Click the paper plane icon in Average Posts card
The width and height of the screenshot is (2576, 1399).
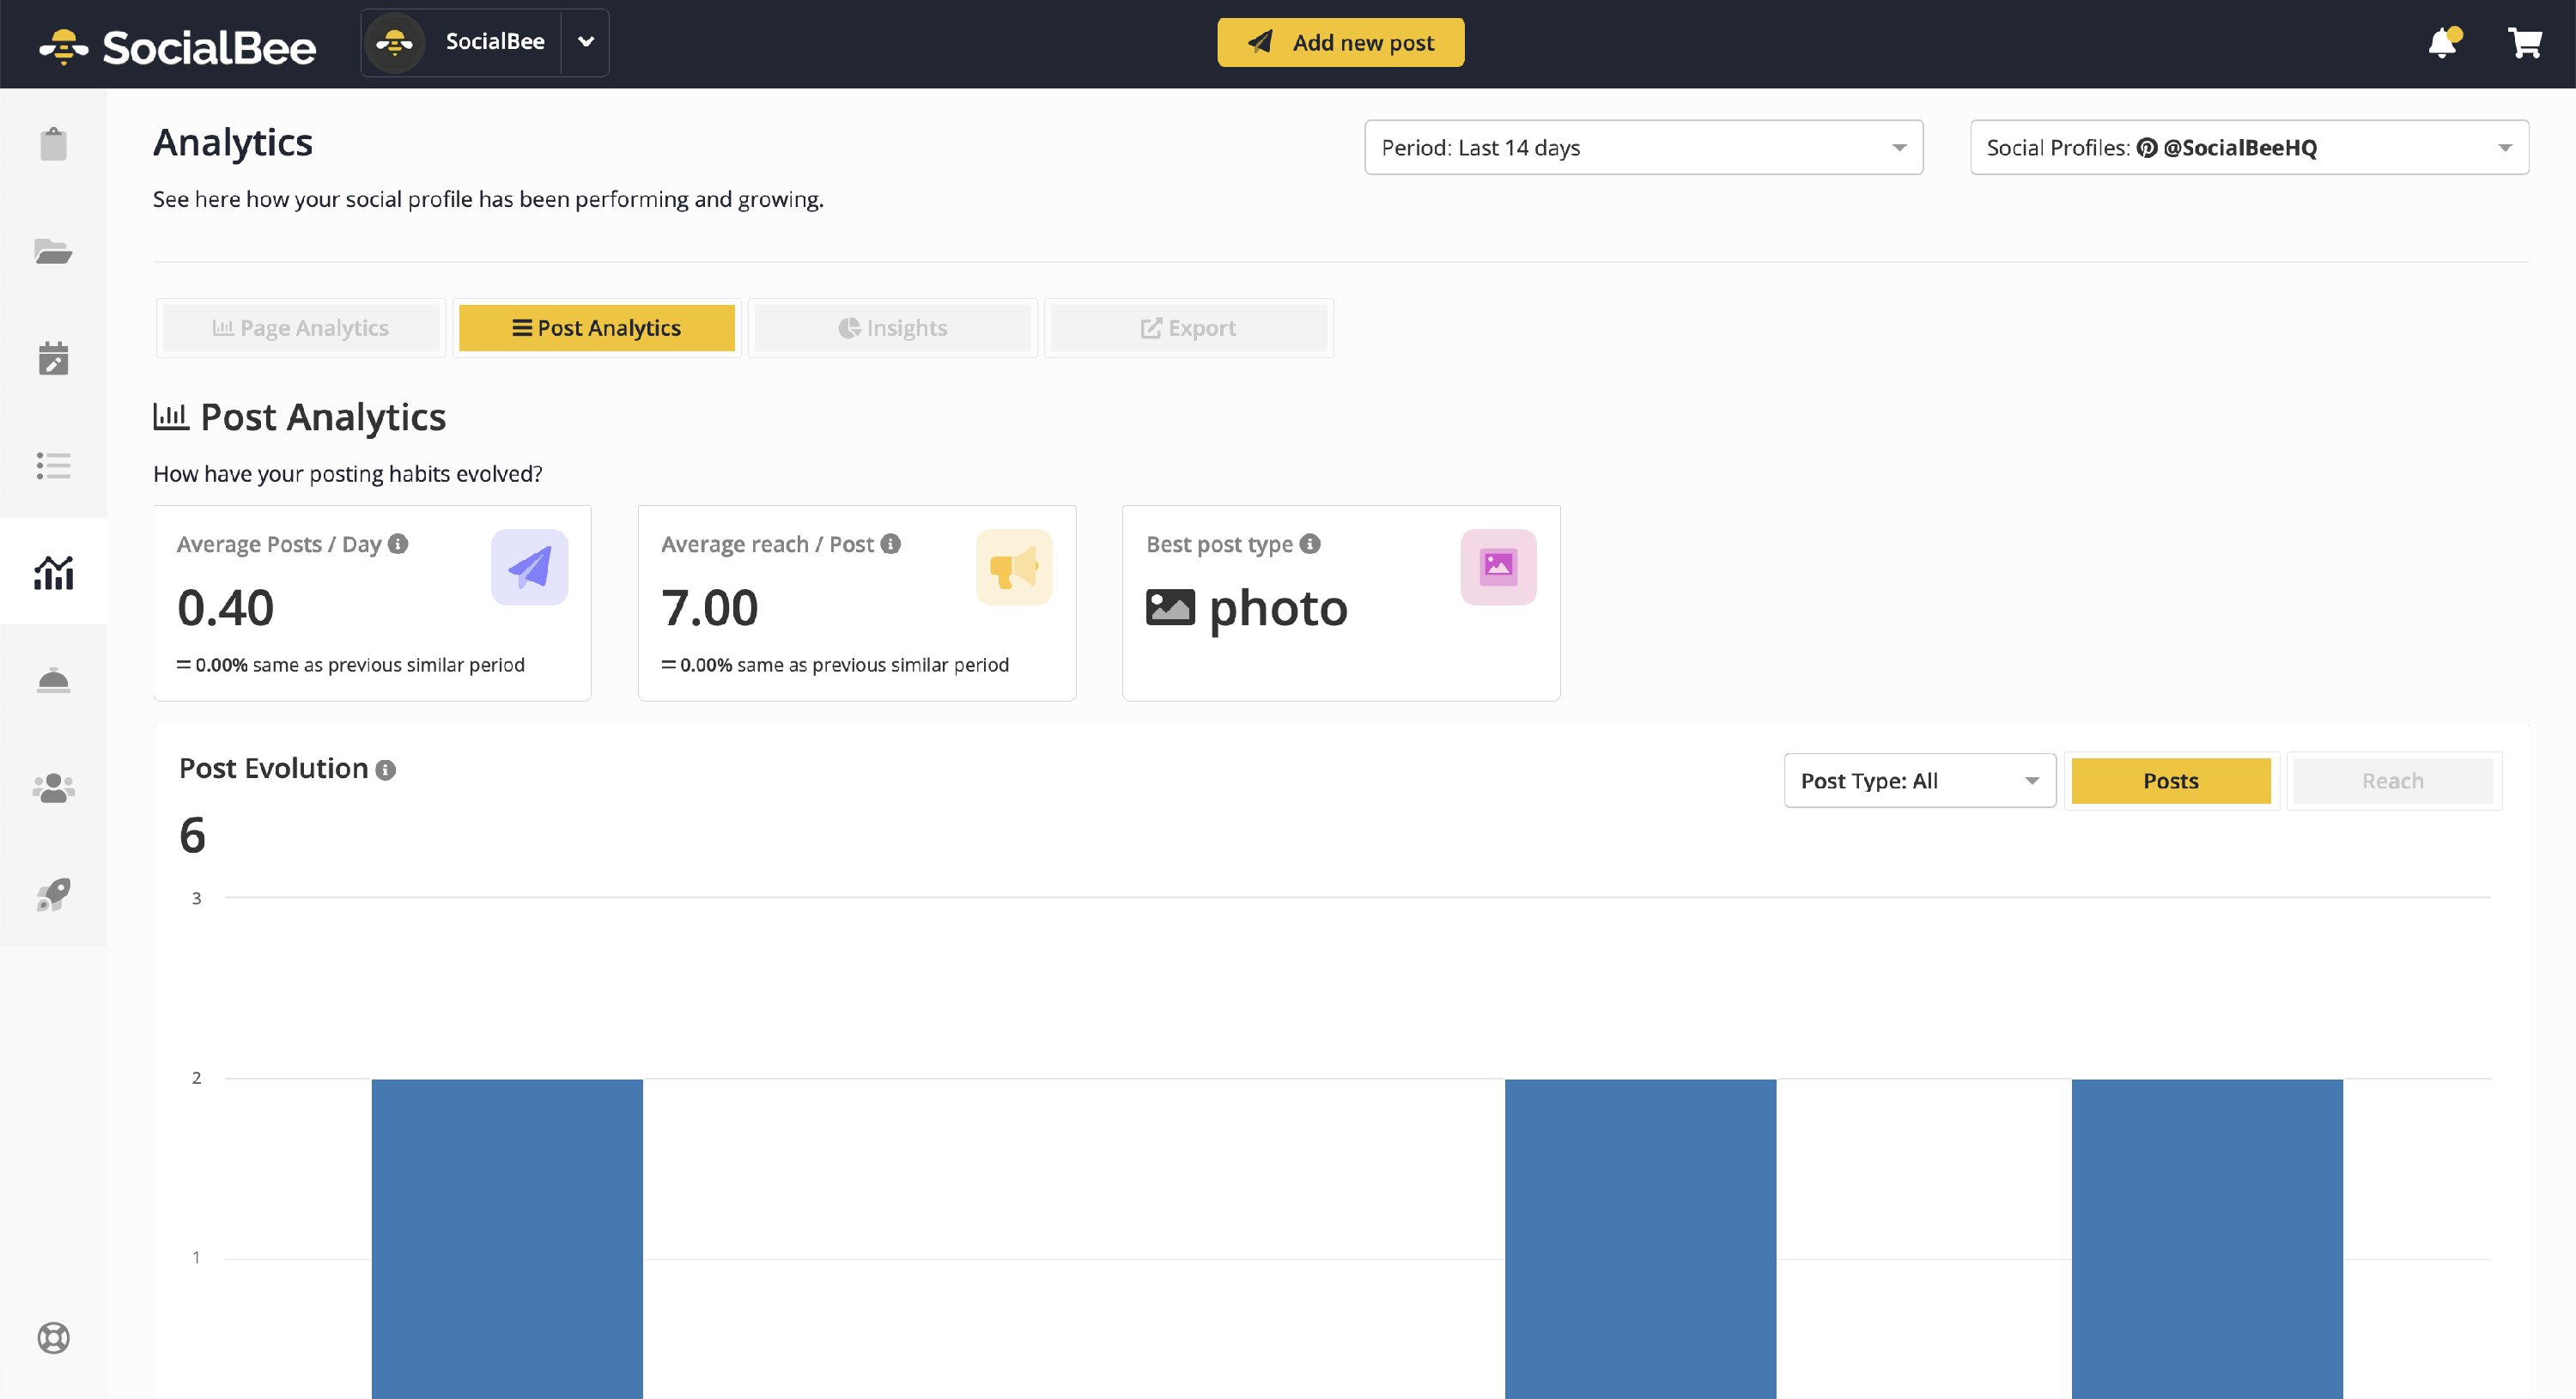529,567
